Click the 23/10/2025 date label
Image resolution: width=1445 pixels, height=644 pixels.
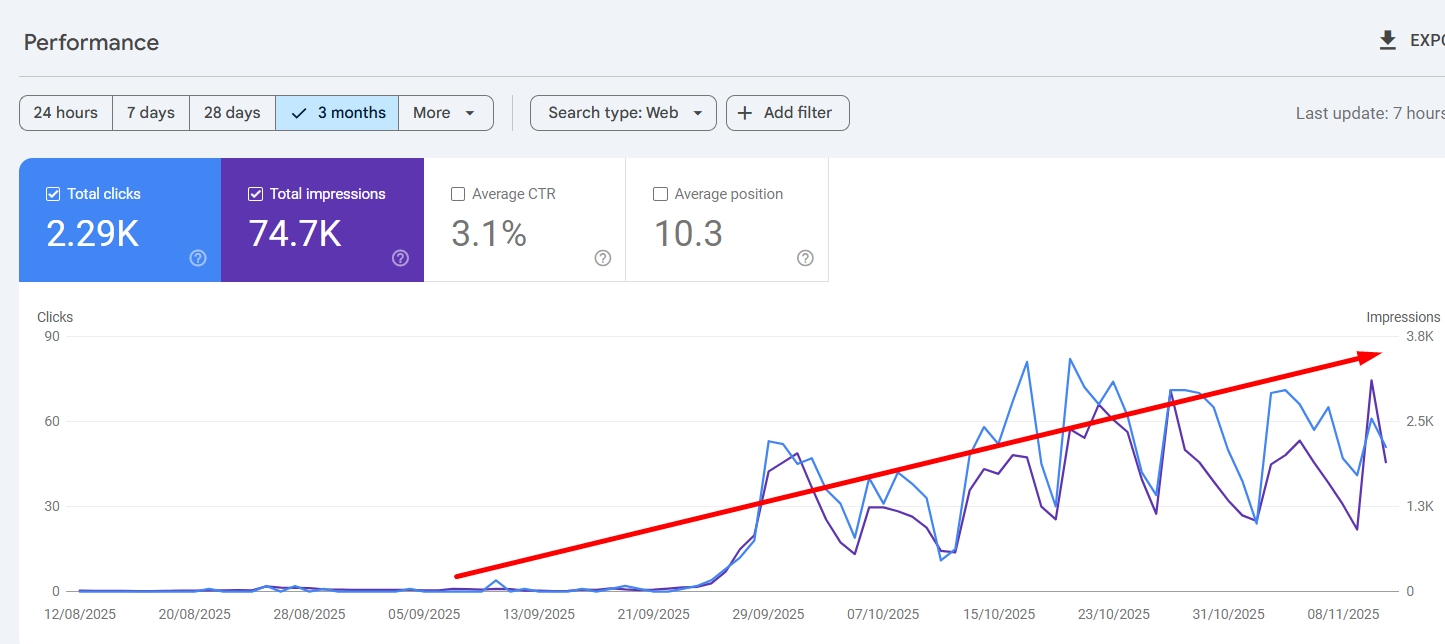click(x=1114, y=614)
